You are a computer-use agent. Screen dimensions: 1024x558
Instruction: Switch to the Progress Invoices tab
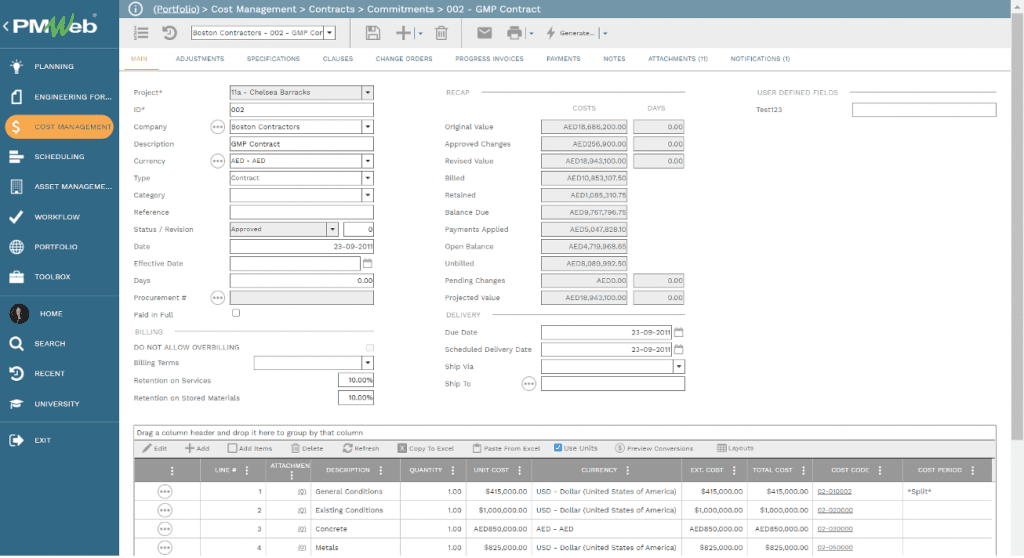click(489, 59)
